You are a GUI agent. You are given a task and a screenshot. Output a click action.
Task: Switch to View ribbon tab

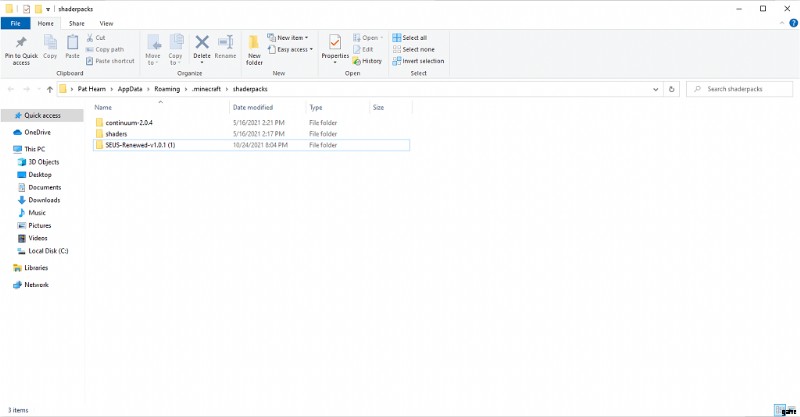point(106,23)
